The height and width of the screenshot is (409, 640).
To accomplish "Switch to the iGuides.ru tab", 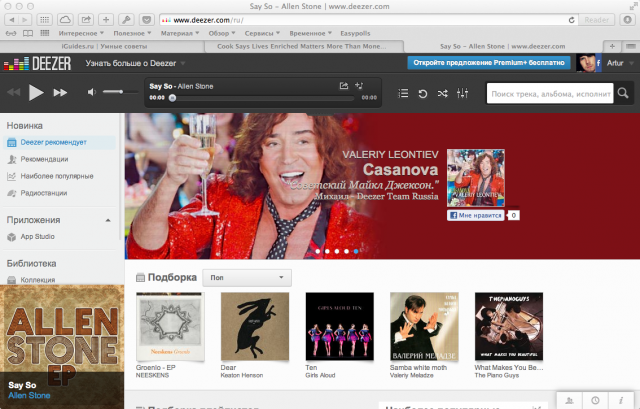I will tap(104, 47).
